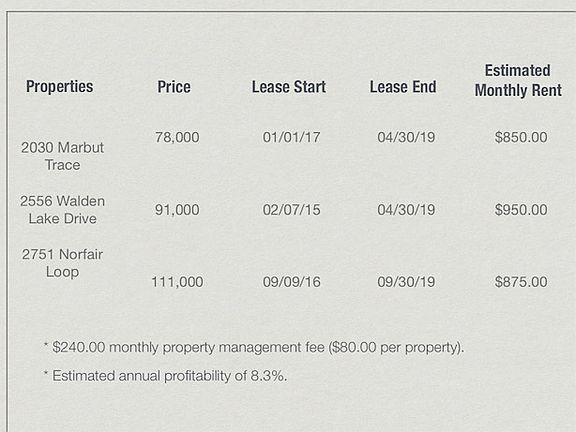The width and height of the screenshot is (576, 432).
Task: Click the 09/30/19 lease end date
Action: point(406,282)
